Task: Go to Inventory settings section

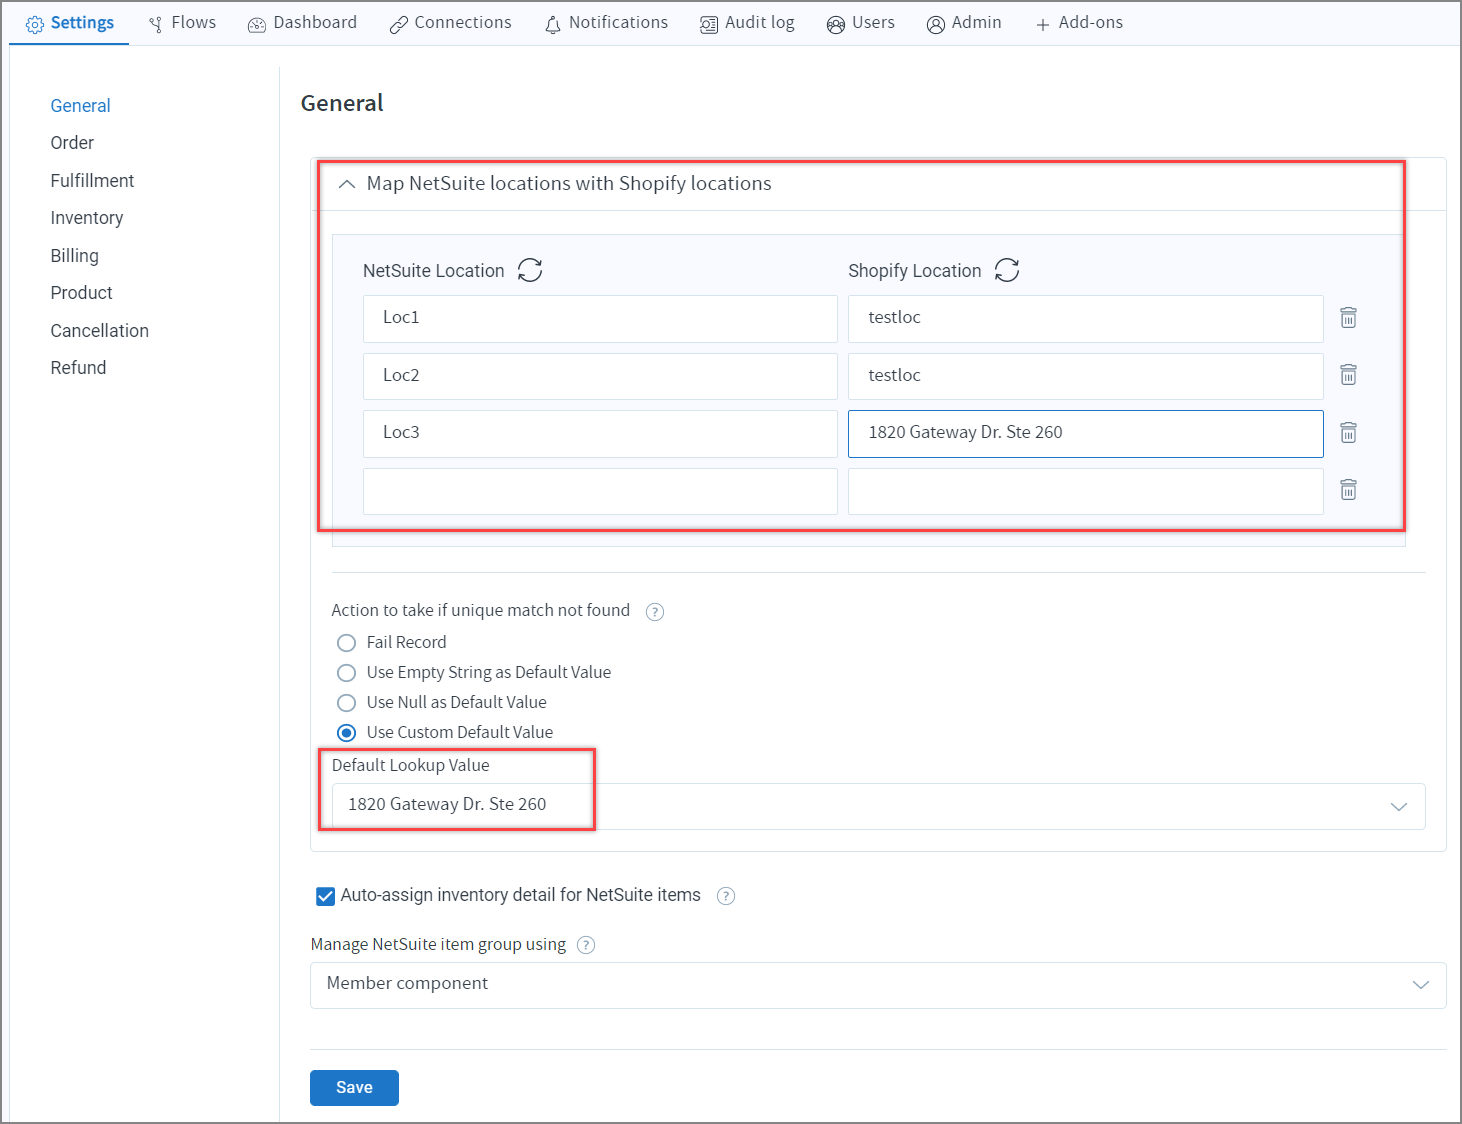Action: (x=87, y=218)
